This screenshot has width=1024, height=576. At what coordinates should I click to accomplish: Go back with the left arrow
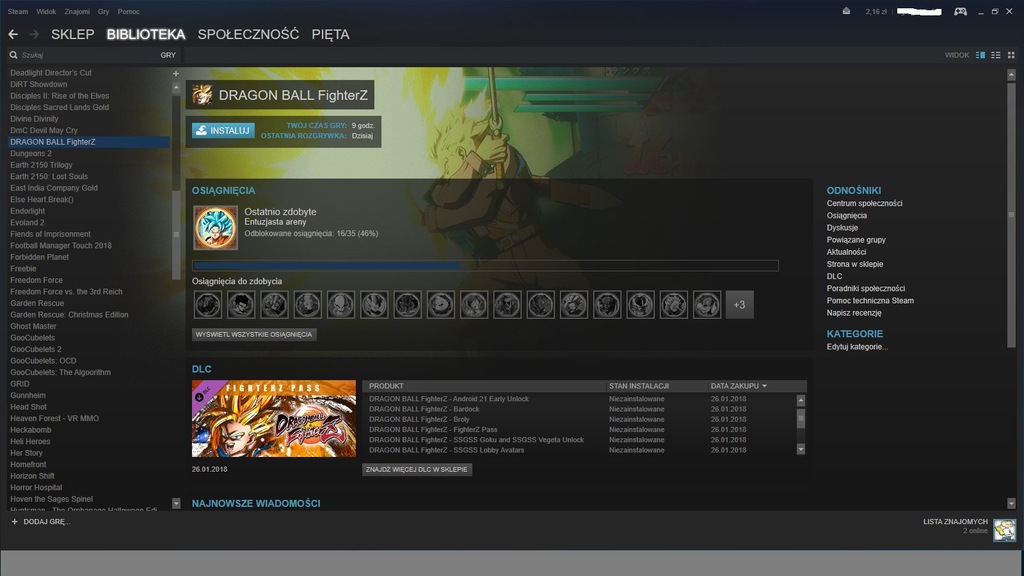13,34
